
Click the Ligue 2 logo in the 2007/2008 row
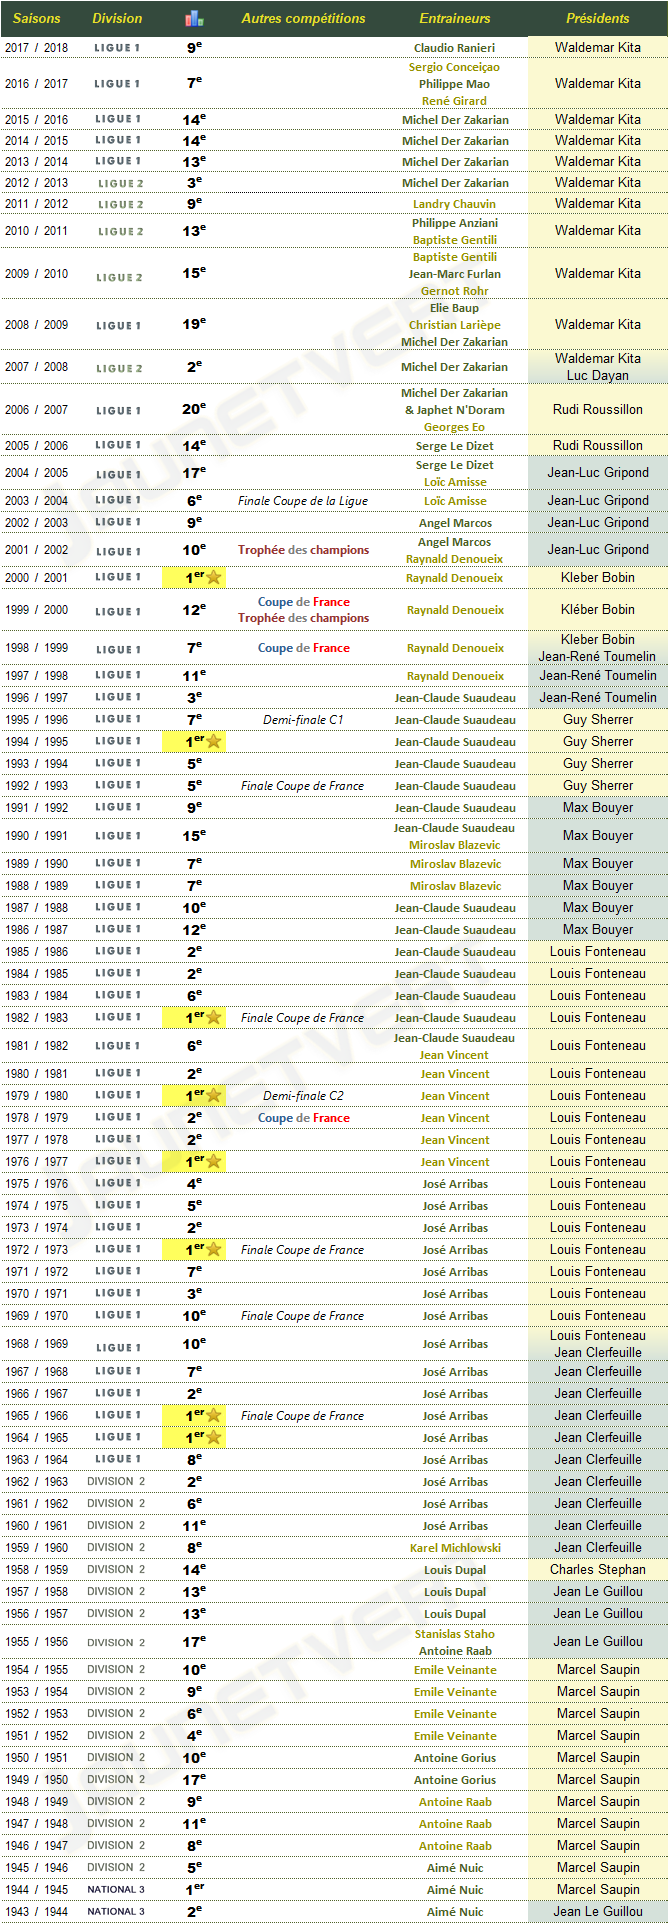tap(118, 369)
